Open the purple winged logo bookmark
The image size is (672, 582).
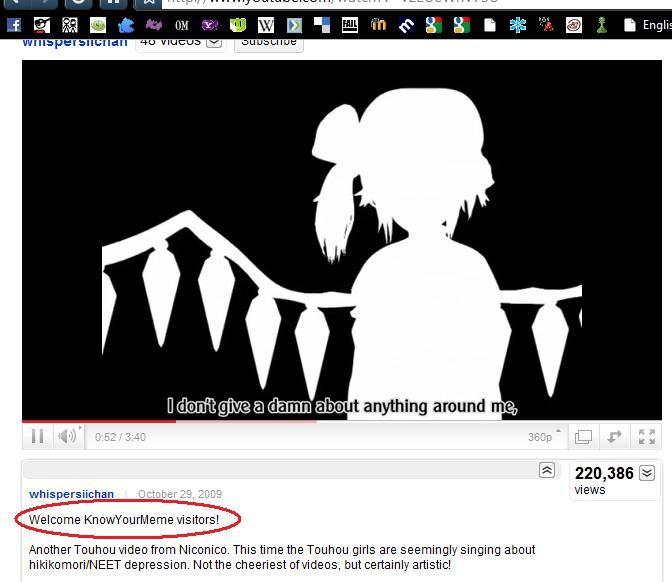click(x=154, y=25)
